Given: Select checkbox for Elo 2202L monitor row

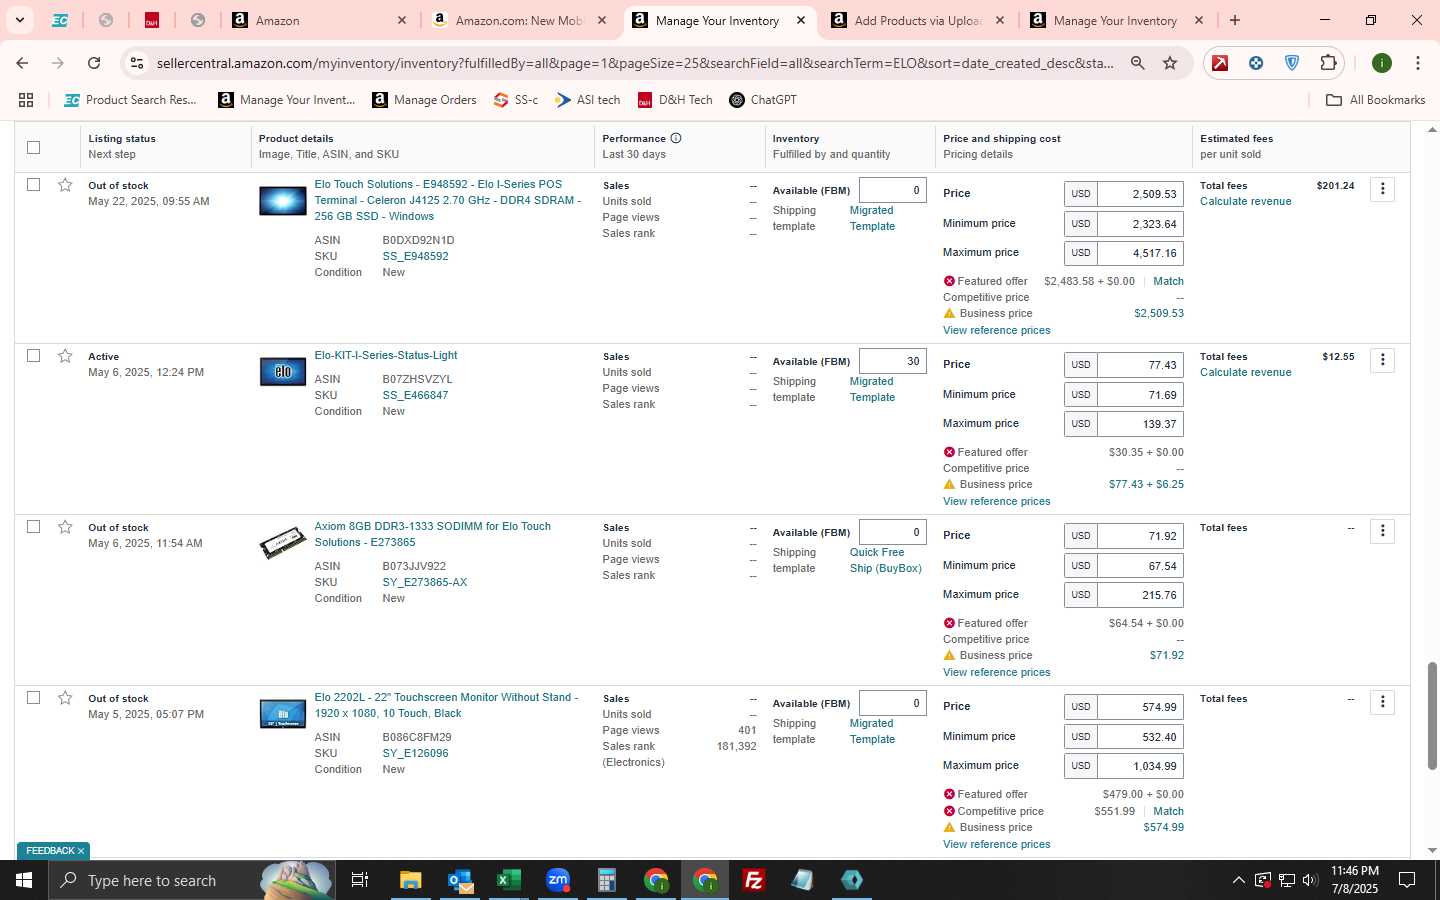Looking at the screenshot, I should (x=33, y=698).
